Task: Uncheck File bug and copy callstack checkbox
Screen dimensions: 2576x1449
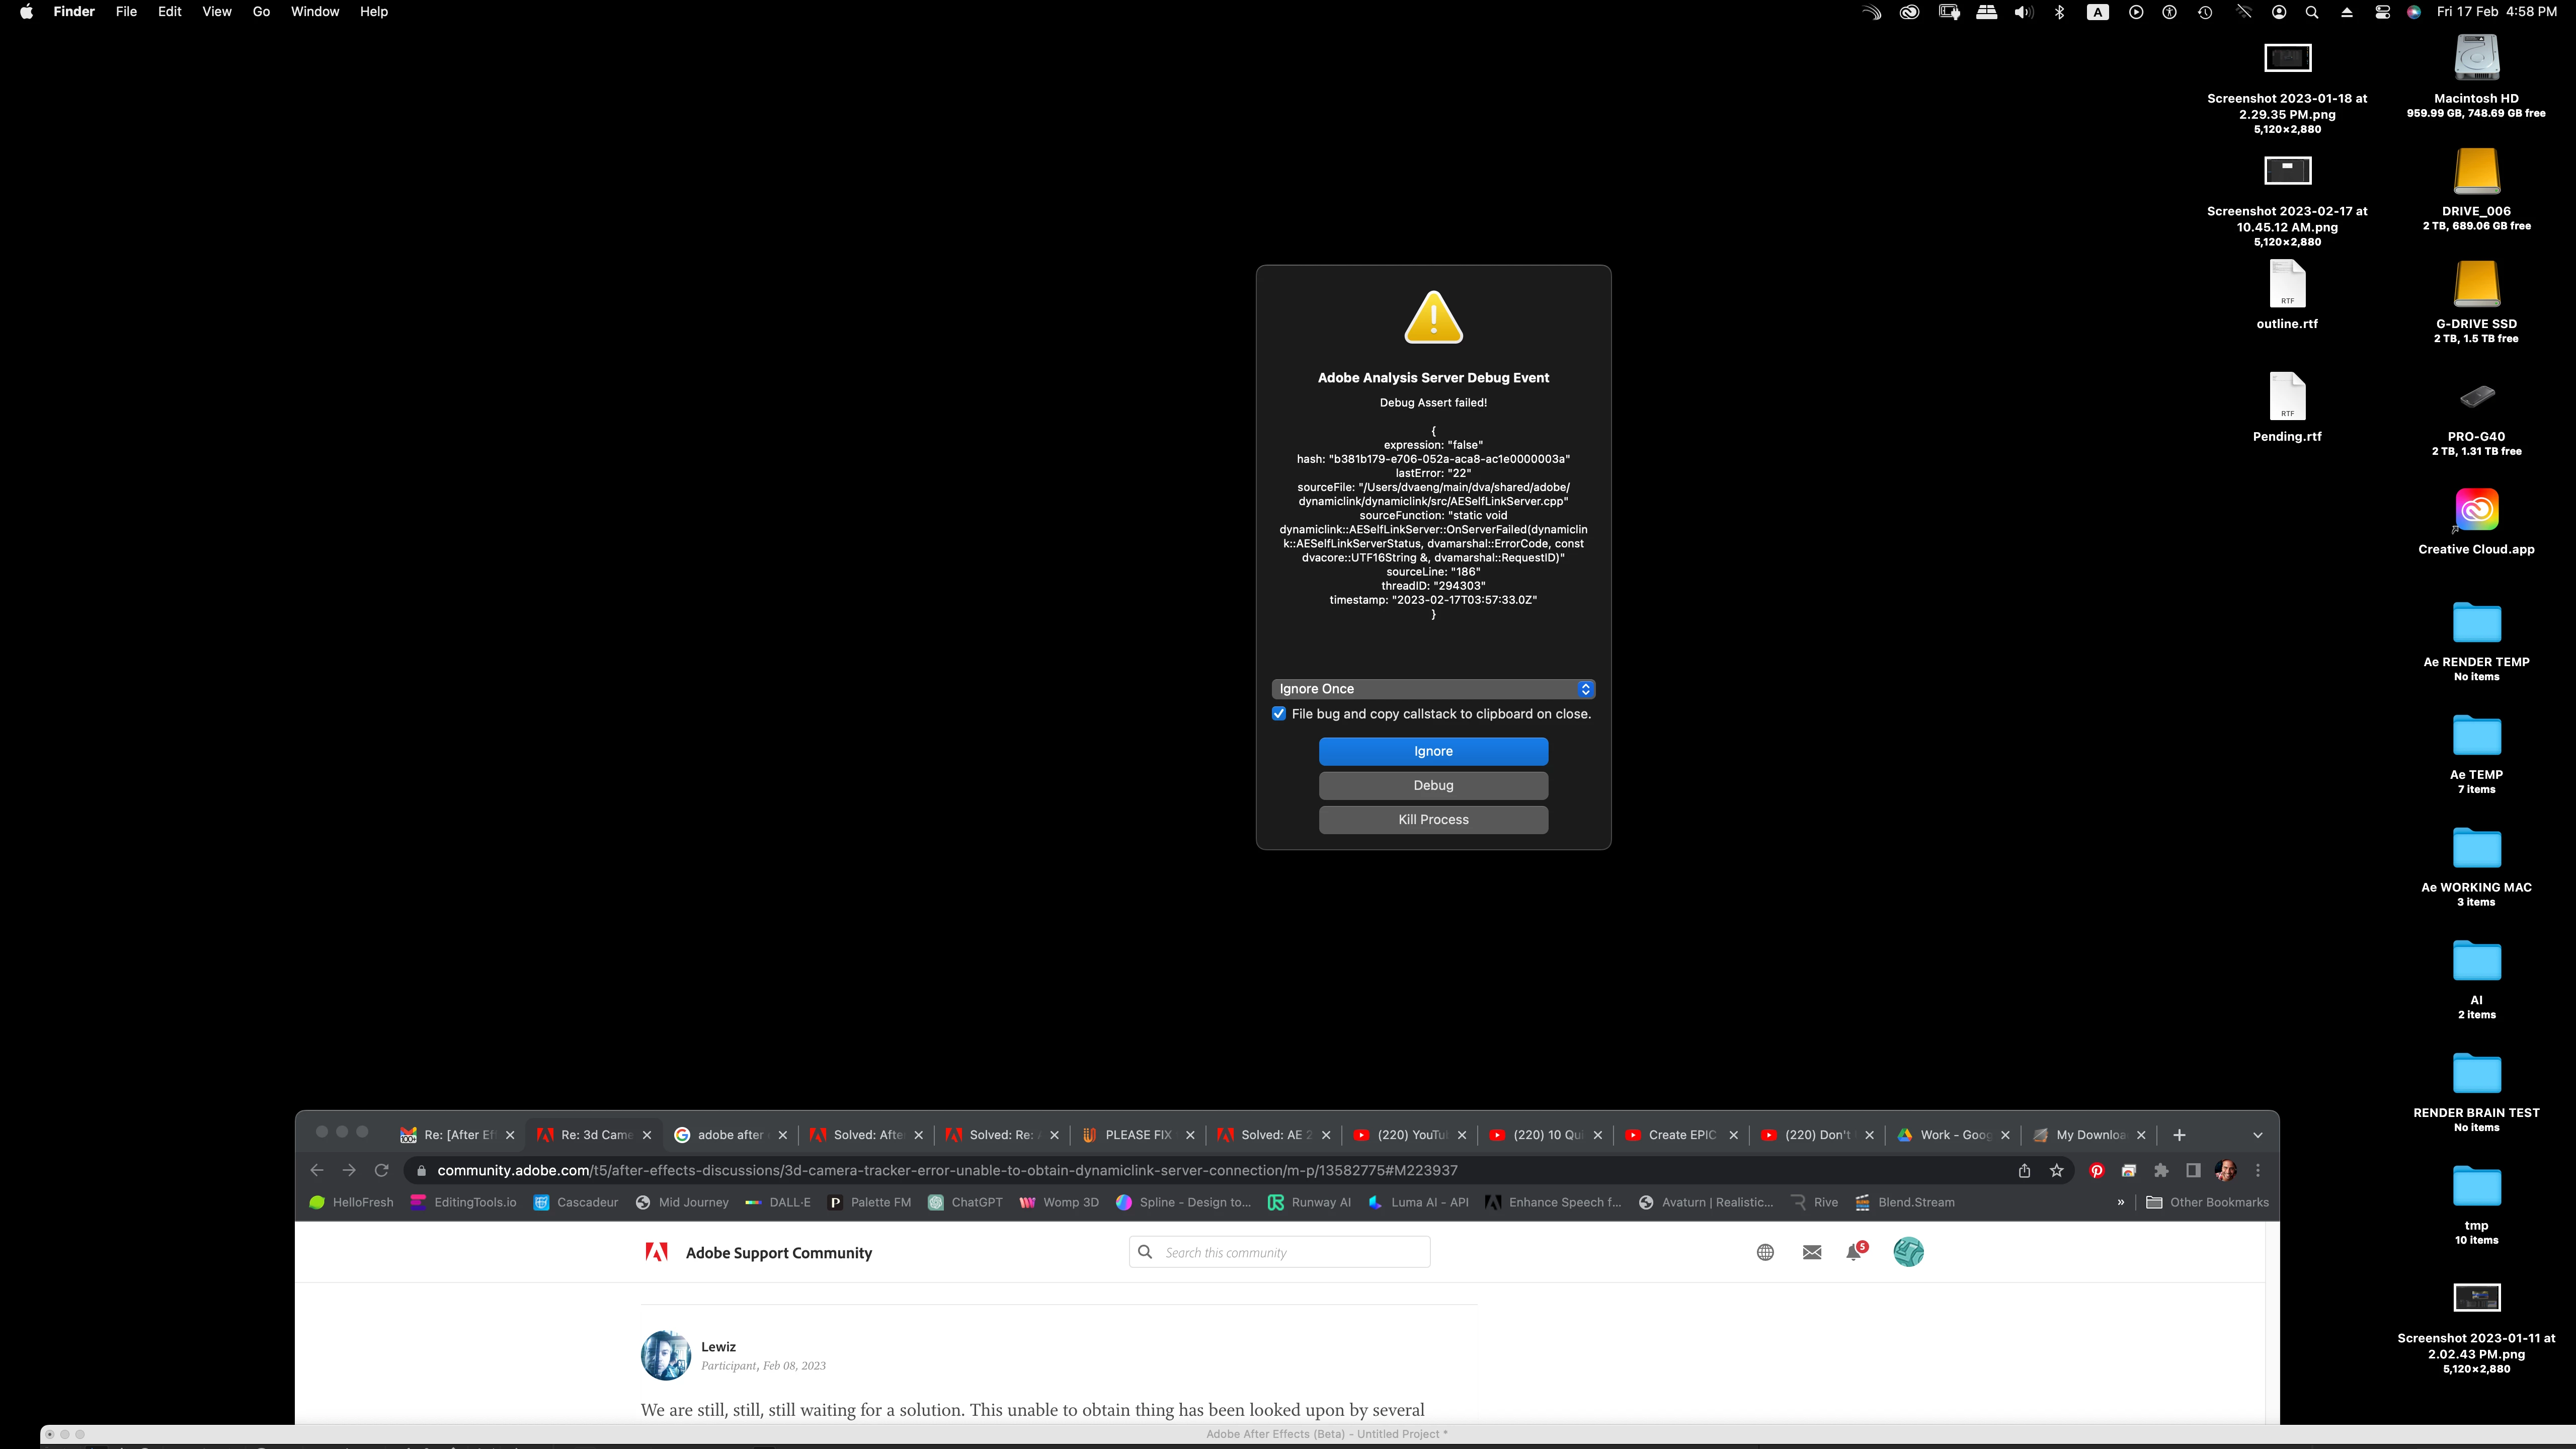Action: coord(1278,714)
